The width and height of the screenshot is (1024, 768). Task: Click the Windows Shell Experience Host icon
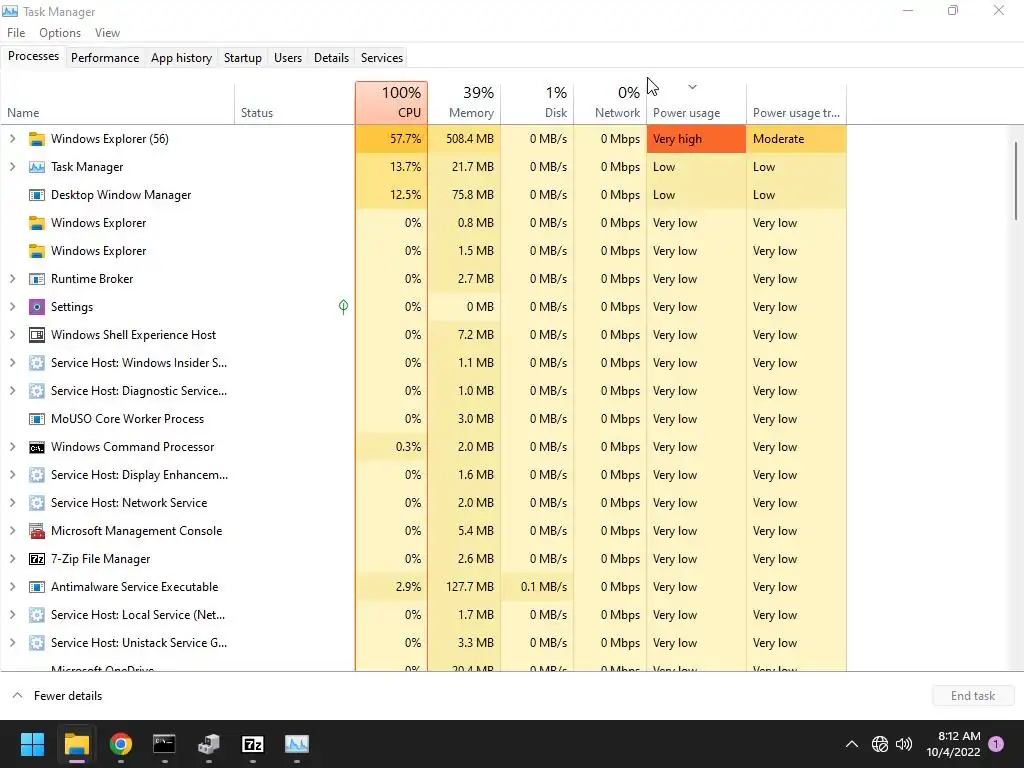[37, 335]
